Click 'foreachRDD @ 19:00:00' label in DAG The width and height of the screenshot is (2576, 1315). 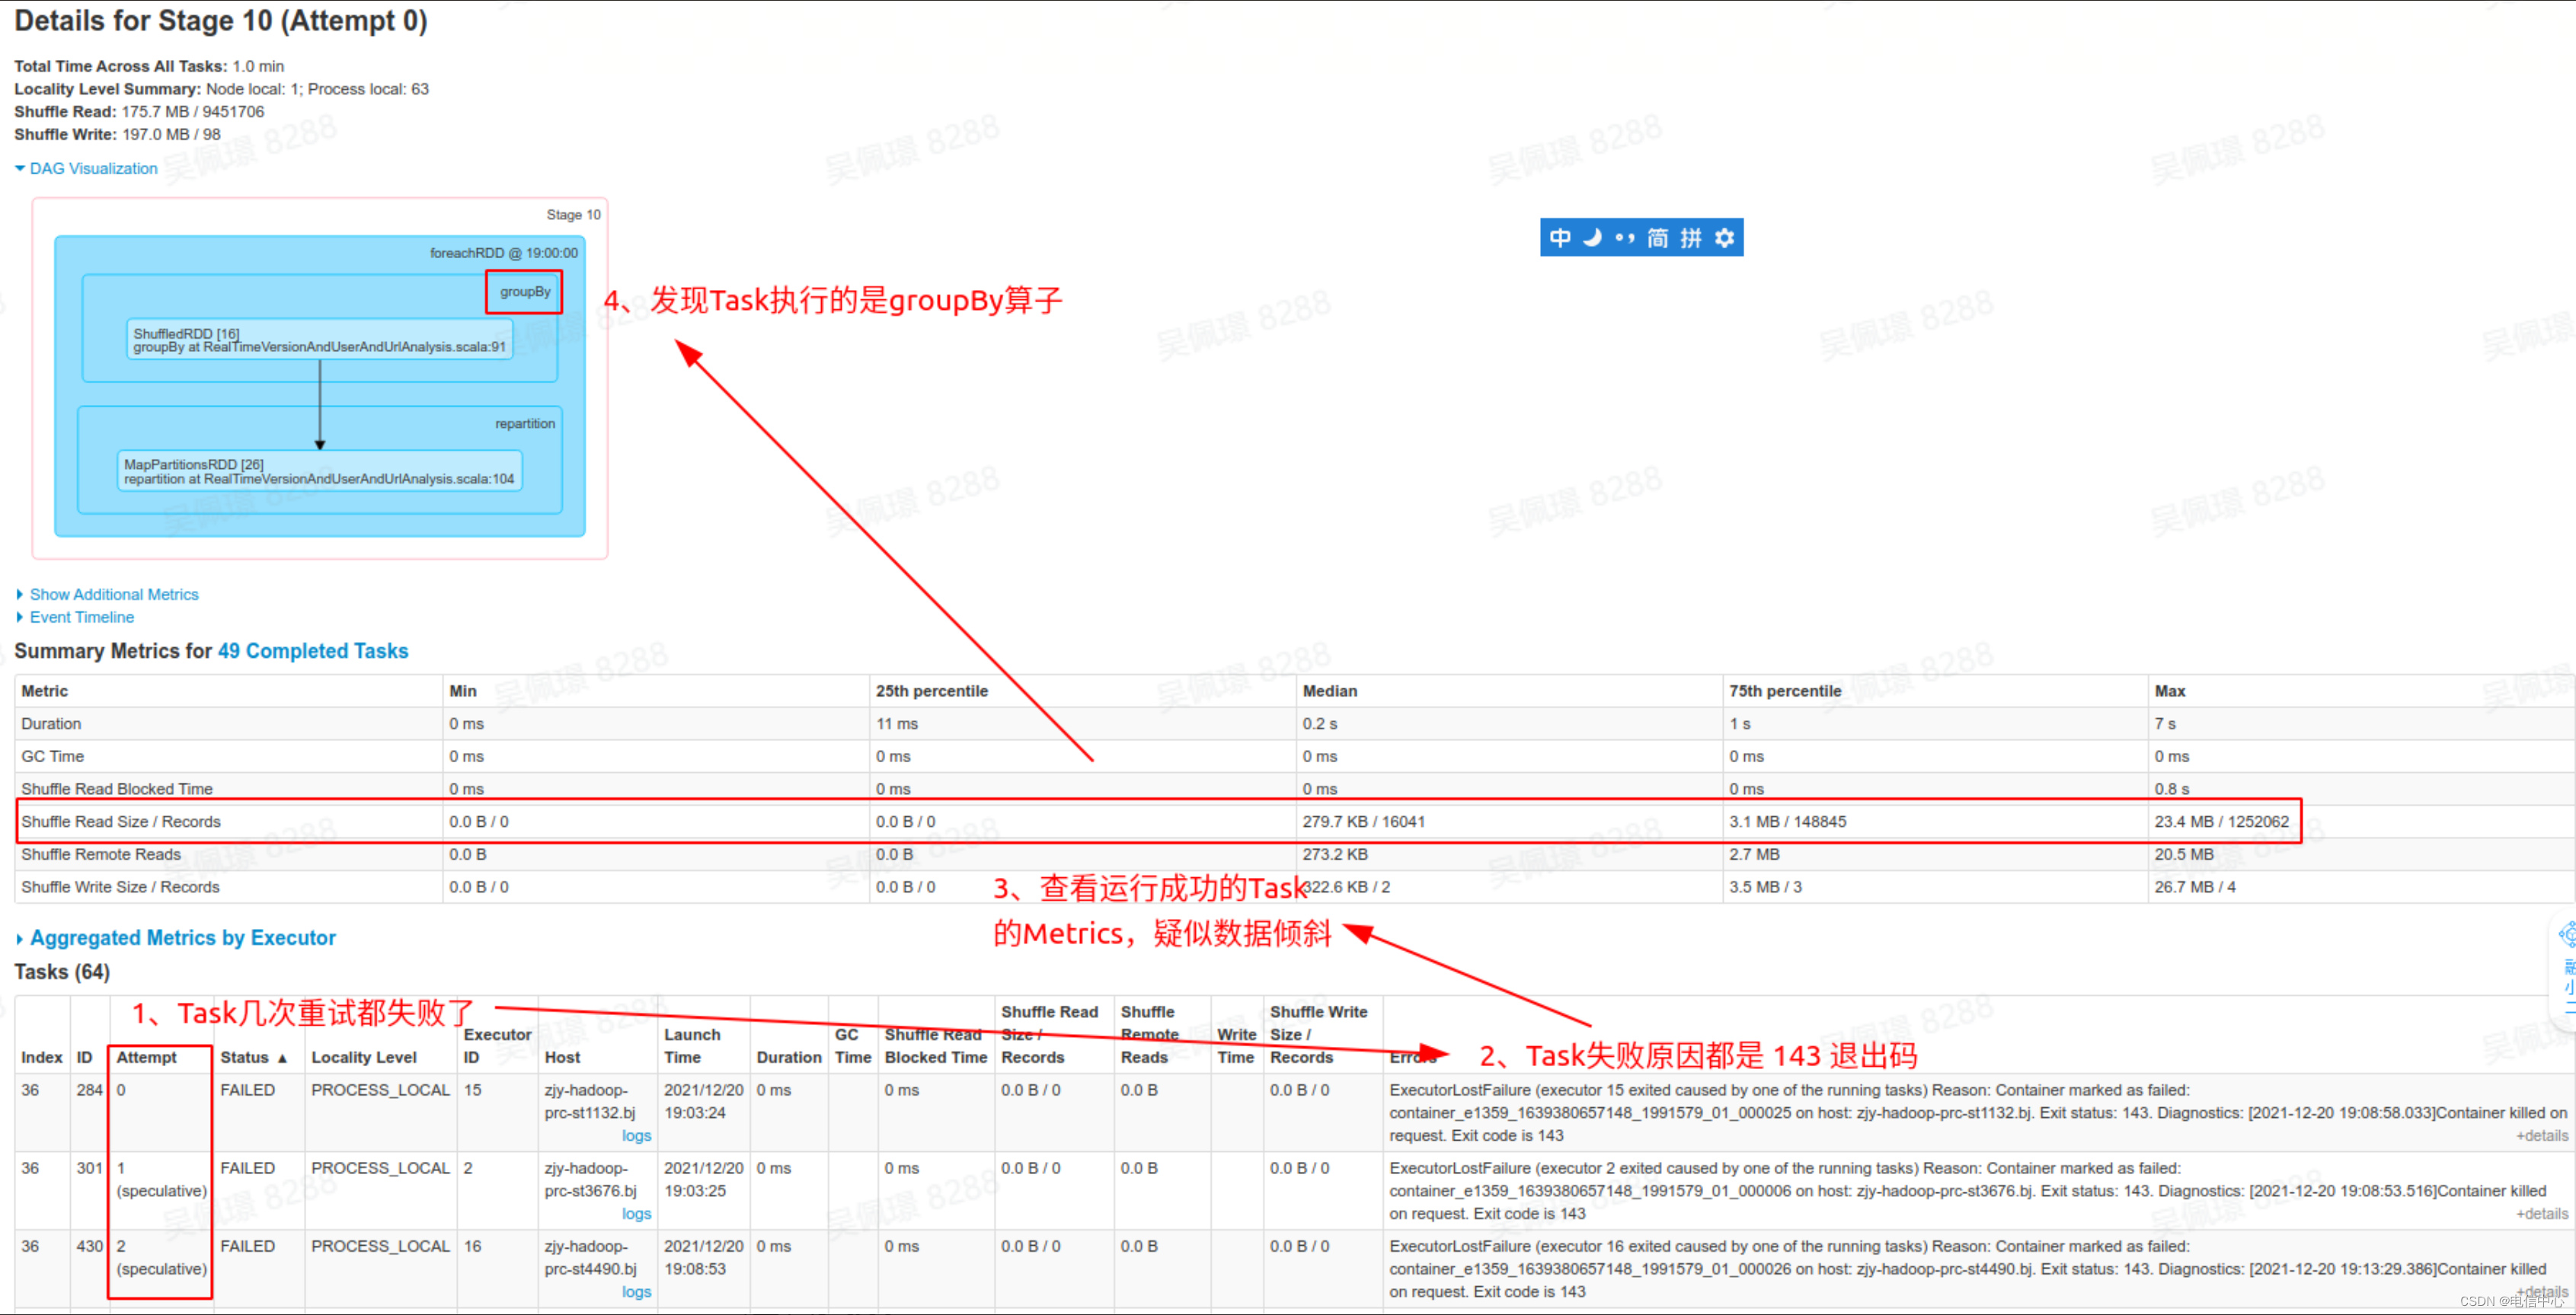[x=504, y=253]
